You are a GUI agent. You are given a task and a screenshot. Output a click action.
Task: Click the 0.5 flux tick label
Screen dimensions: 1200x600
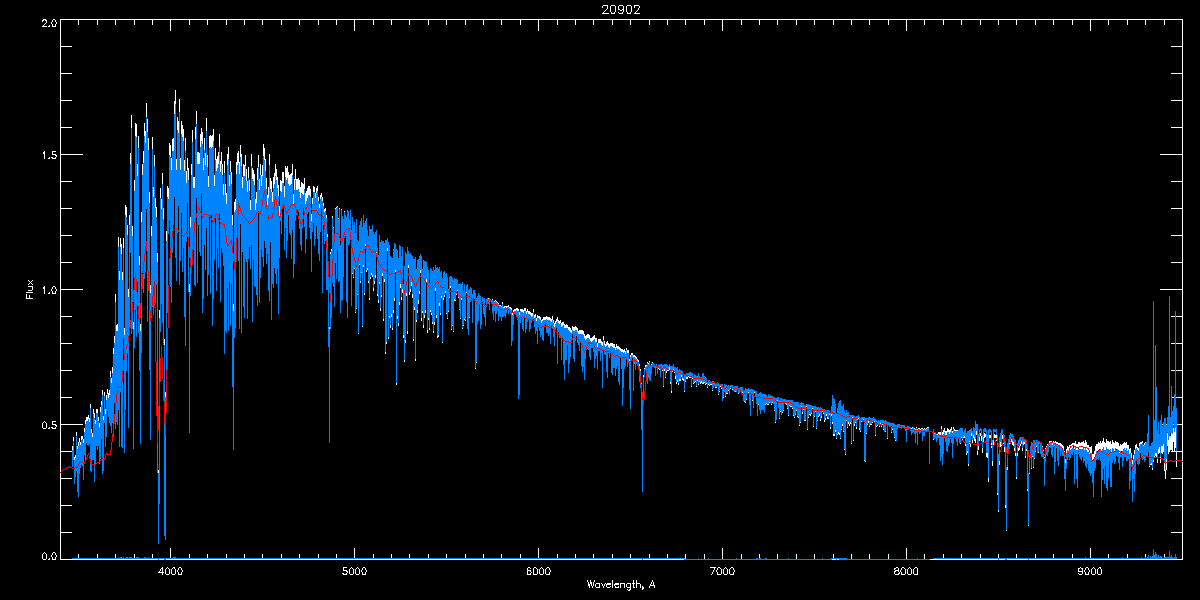(48, 424)
